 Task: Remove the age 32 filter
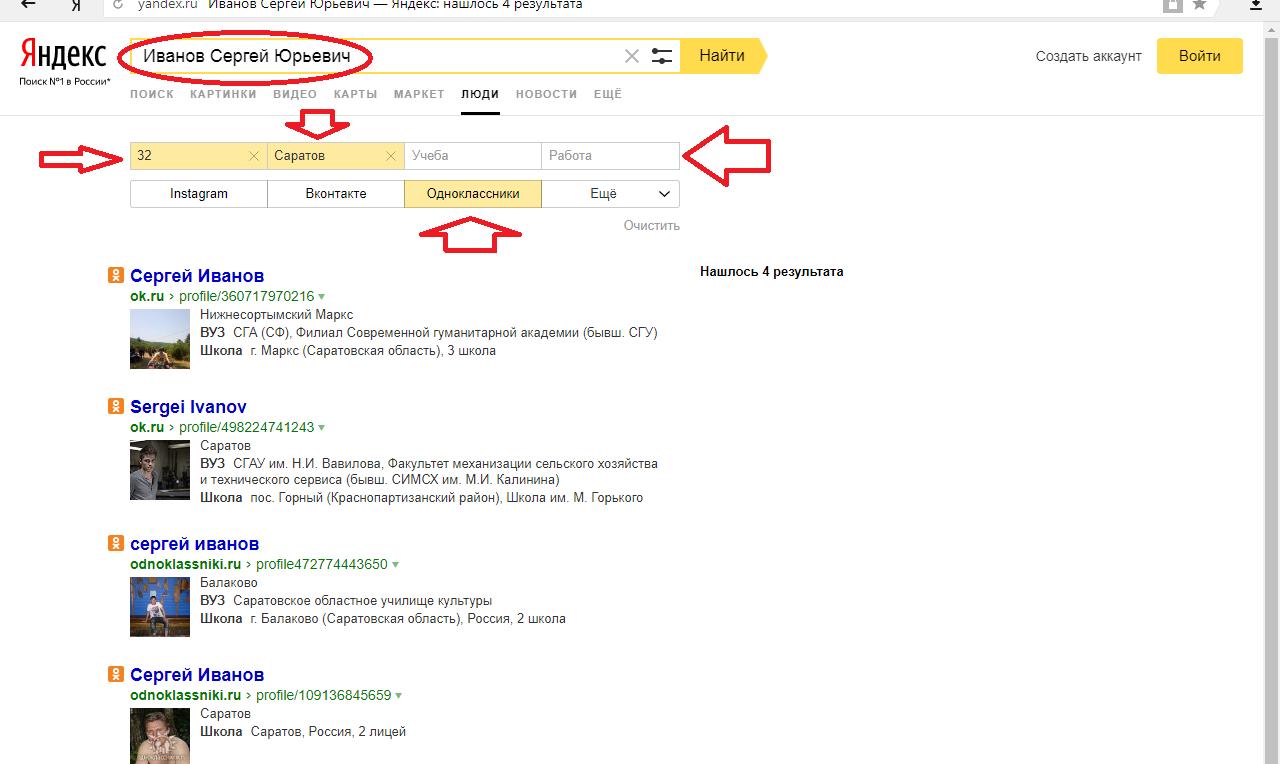coord(254,156)
